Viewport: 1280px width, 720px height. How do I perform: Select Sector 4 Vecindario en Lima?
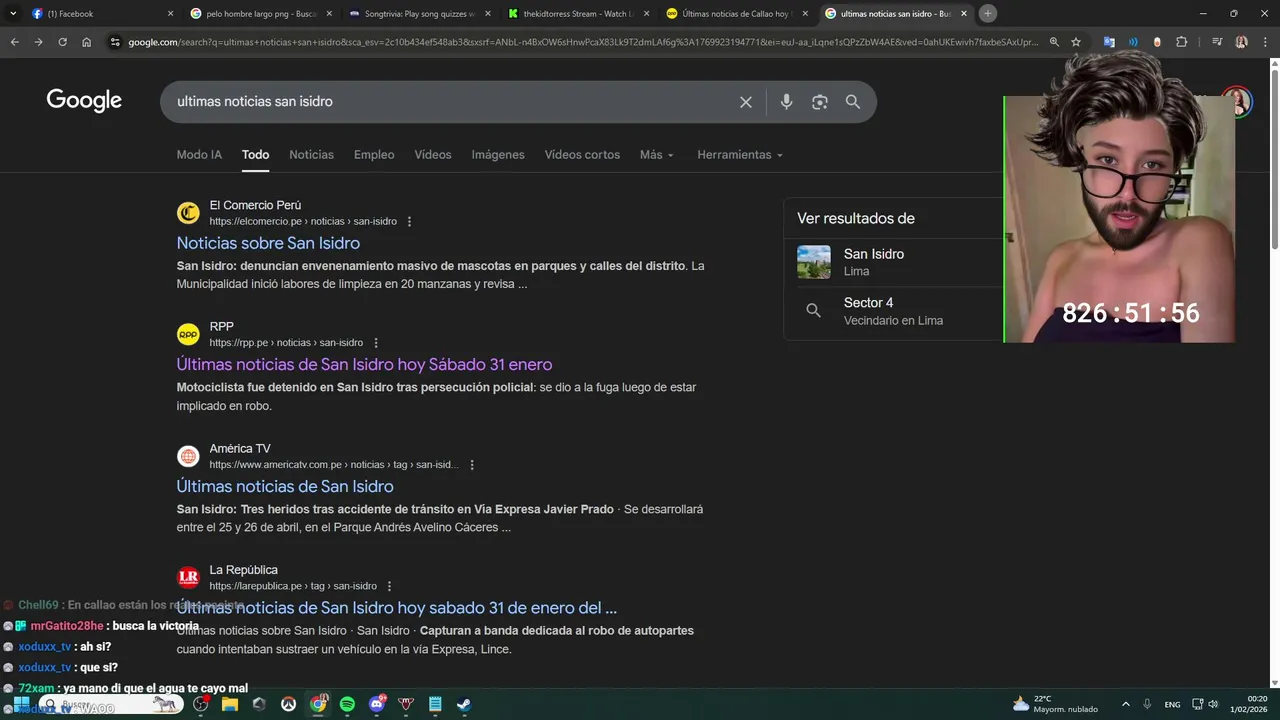pyautogui.click(x=893, y=311)
